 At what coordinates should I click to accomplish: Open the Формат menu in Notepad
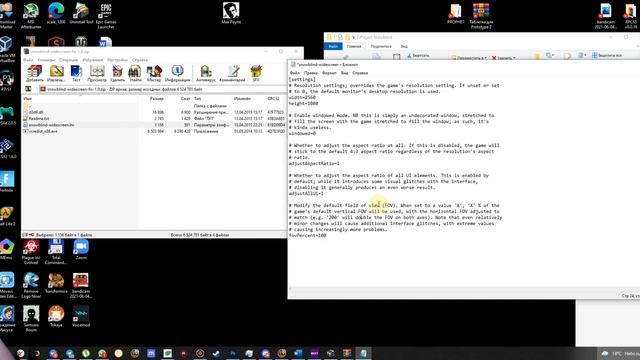point(329,73)
